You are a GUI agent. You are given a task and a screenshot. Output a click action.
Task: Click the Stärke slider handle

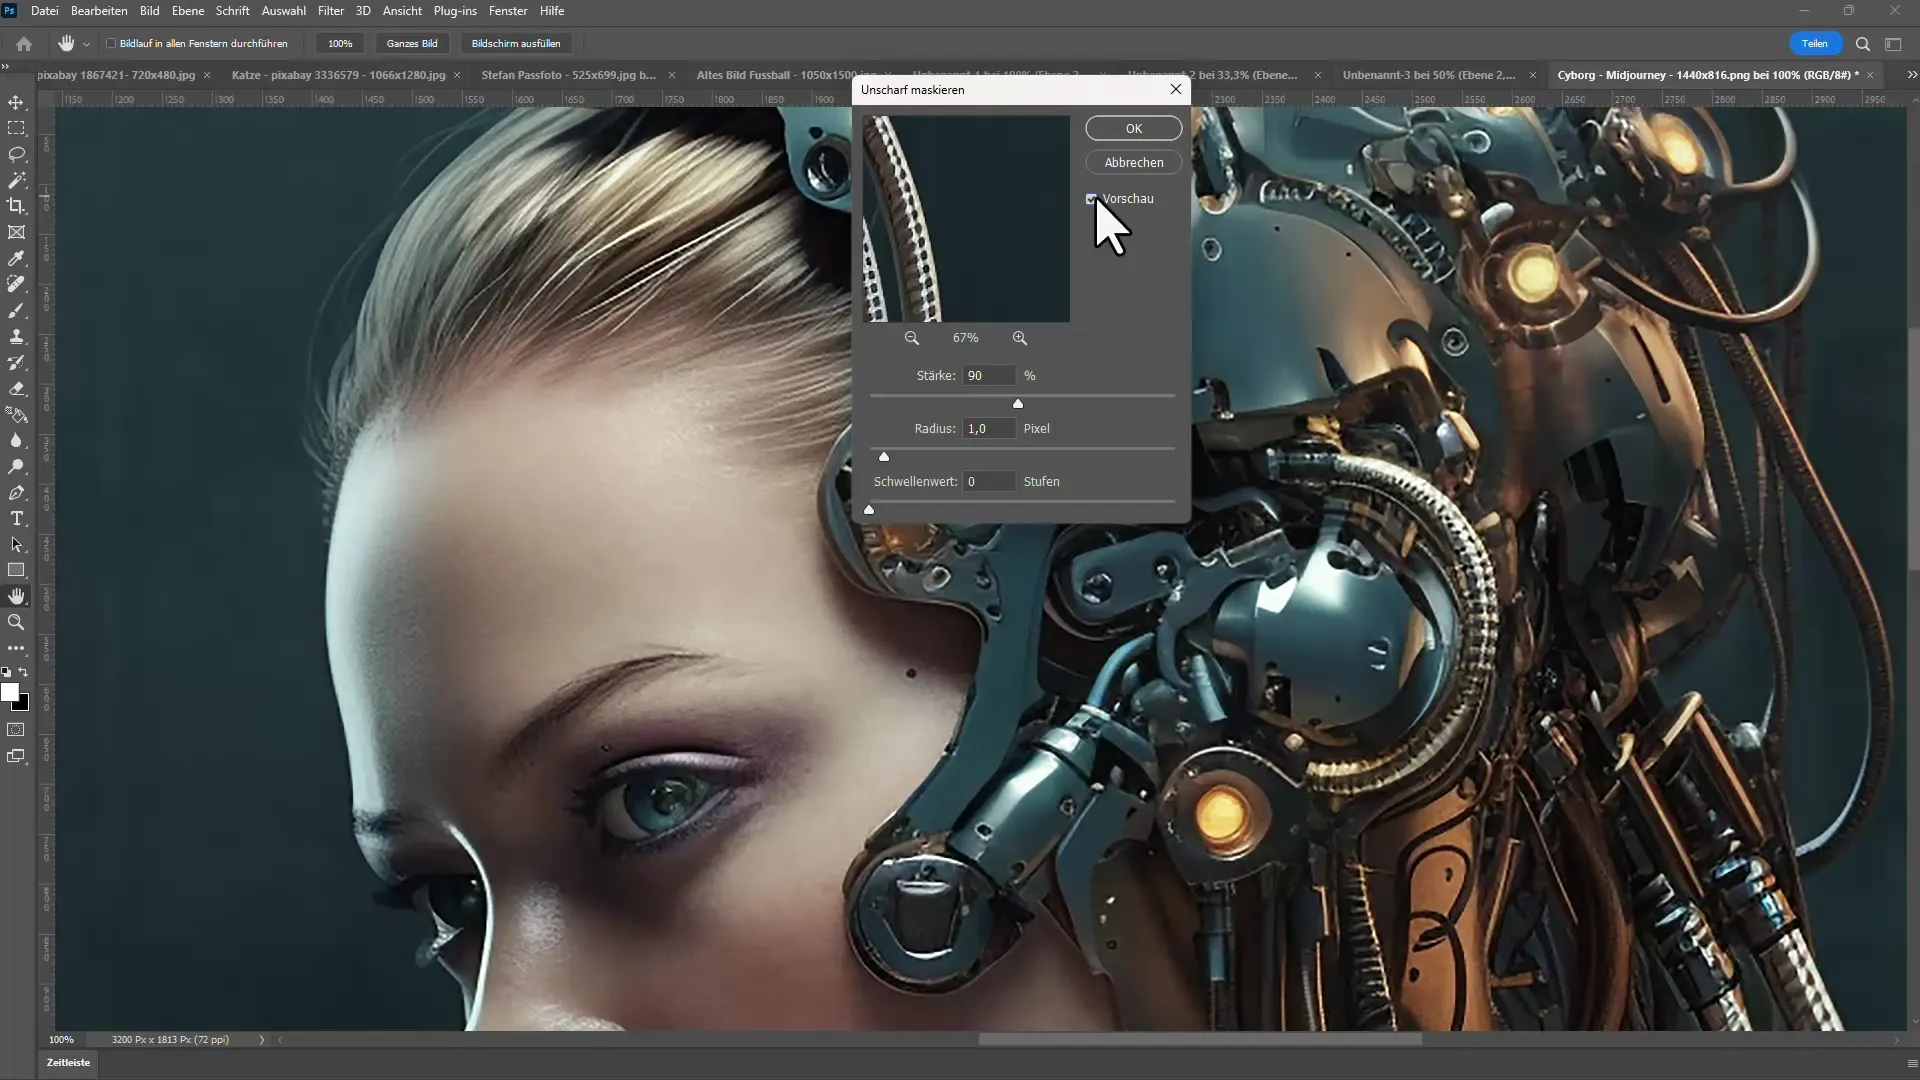1017,404
